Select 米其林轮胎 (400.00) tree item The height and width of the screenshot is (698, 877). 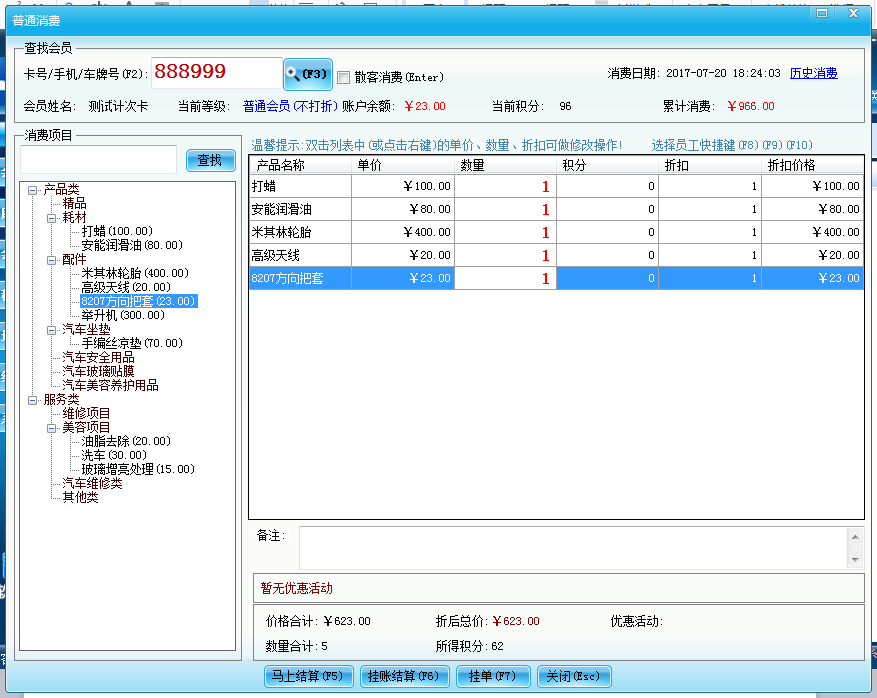coord(135,273)
